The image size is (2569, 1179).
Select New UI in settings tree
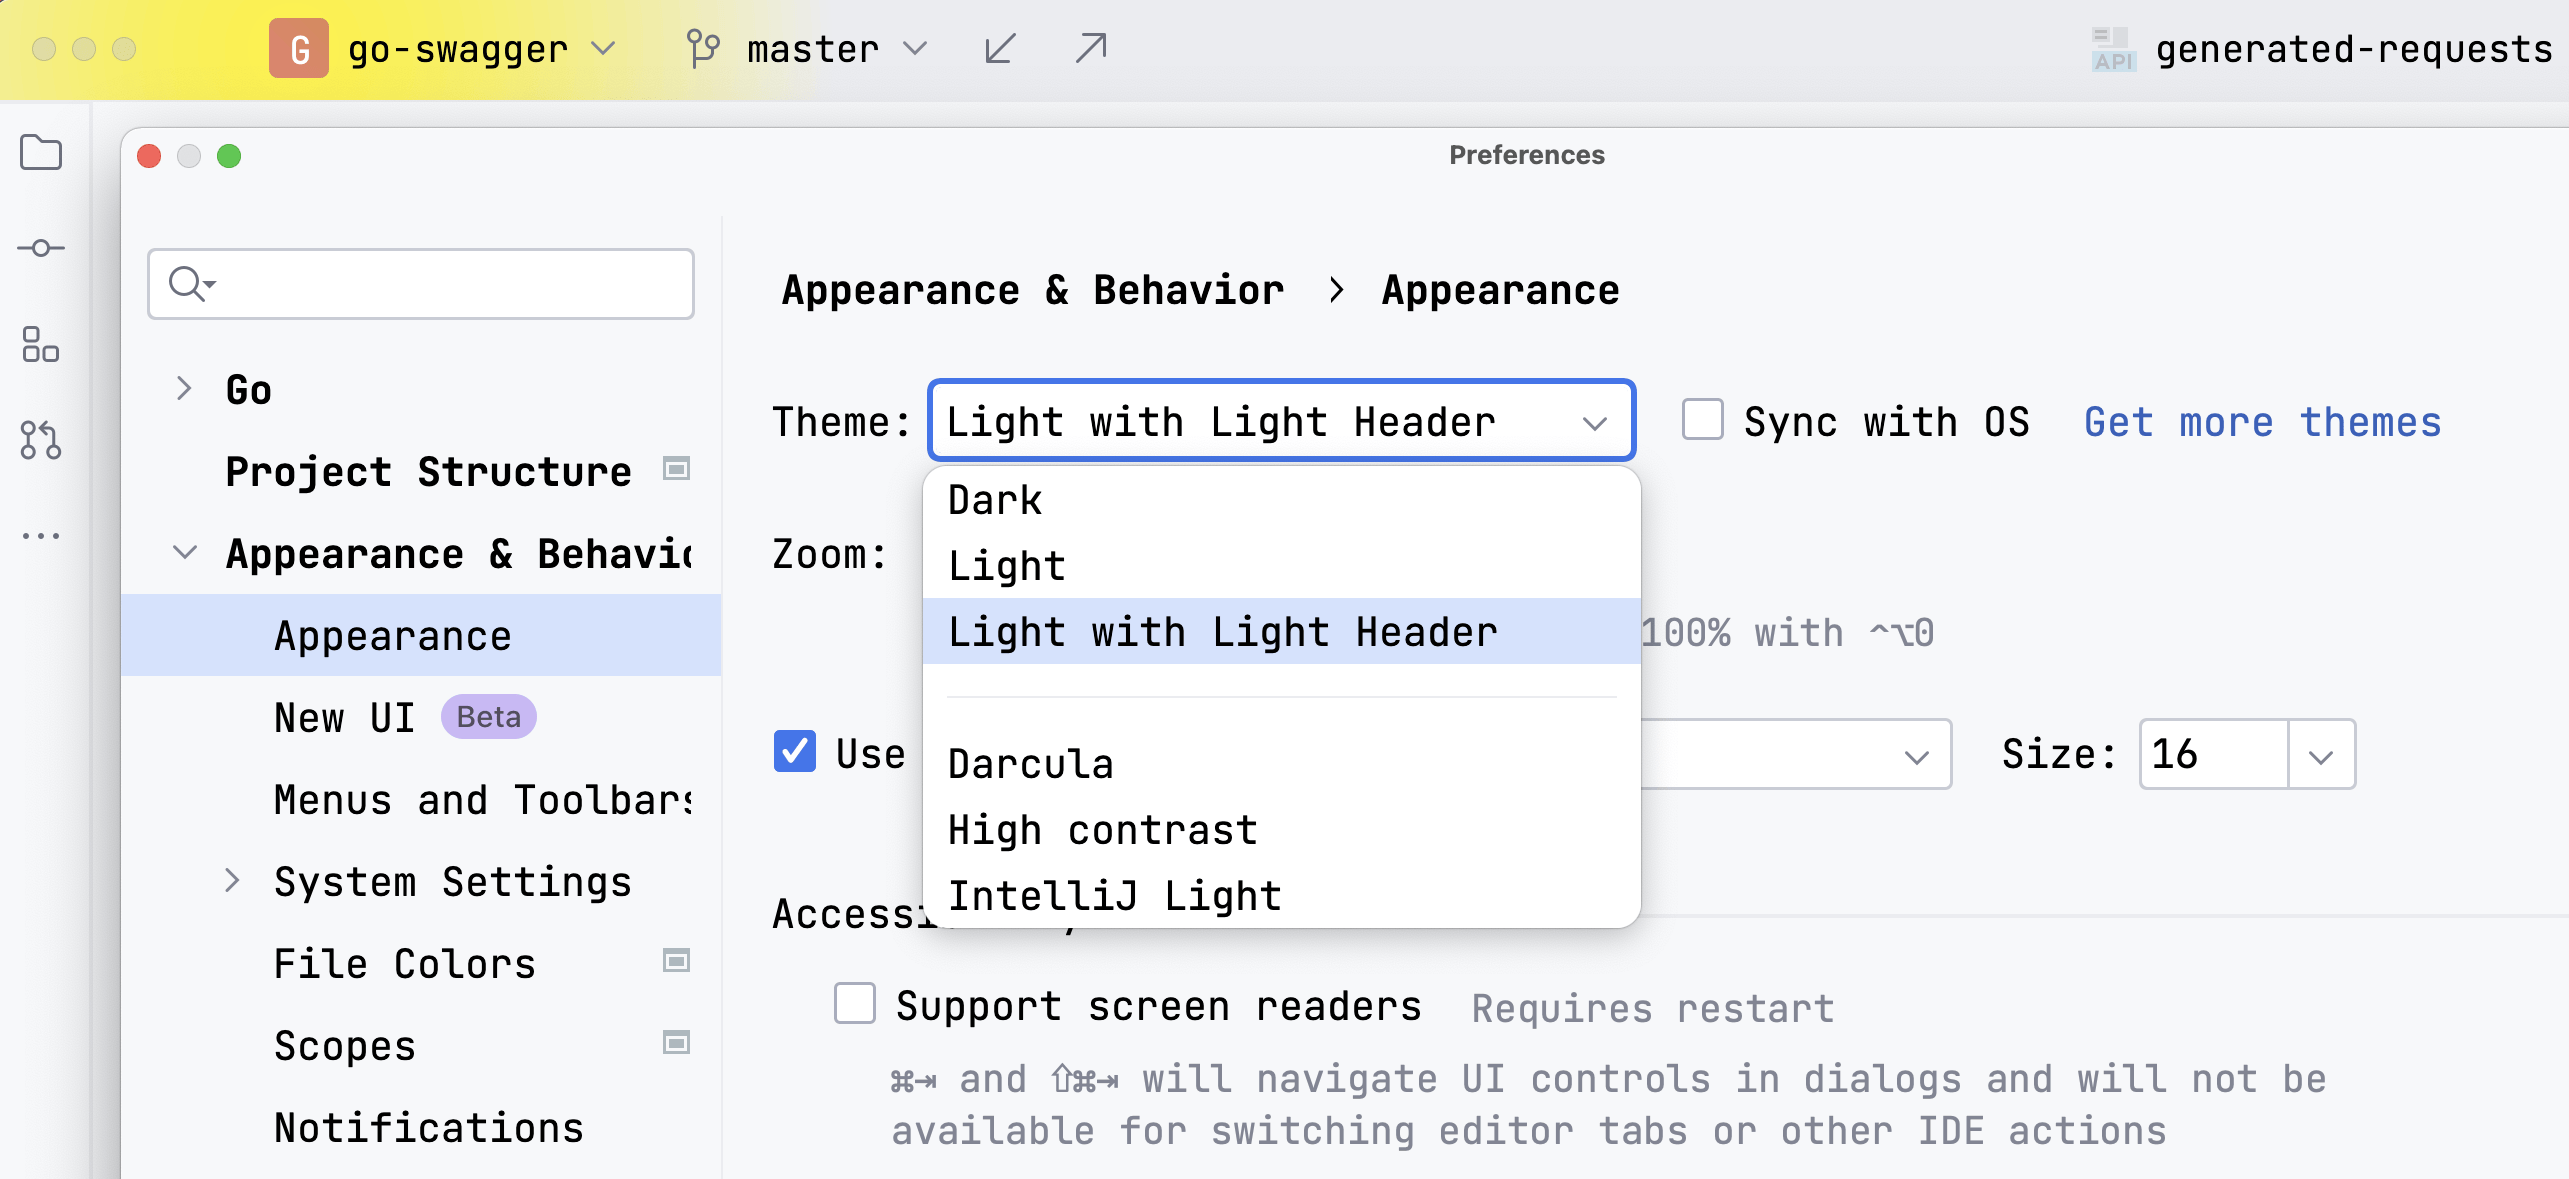(x=345, y=718)
